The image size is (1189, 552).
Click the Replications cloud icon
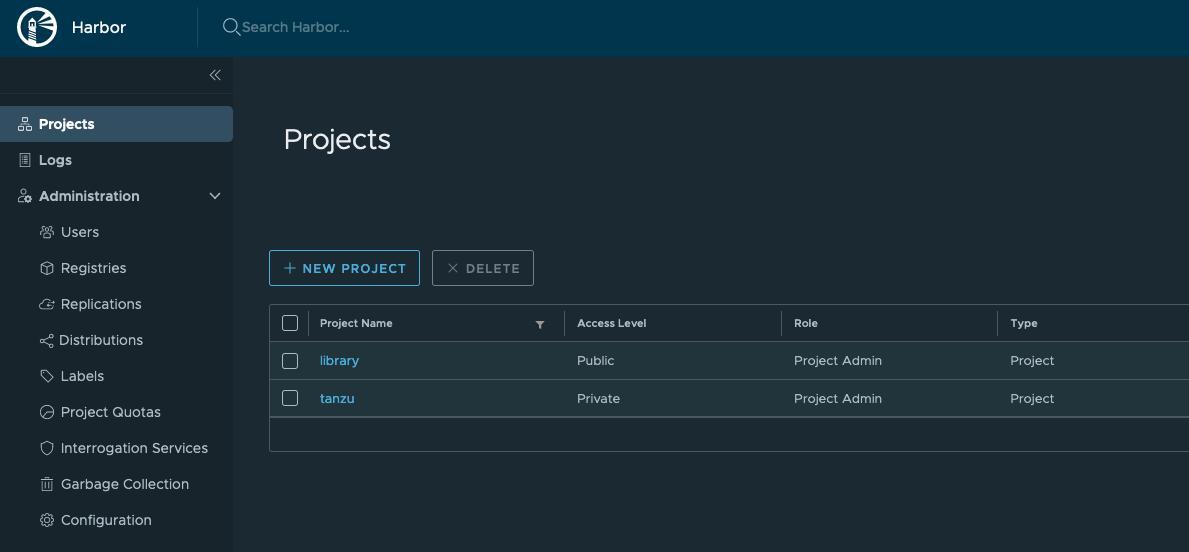tap(46, 304)
